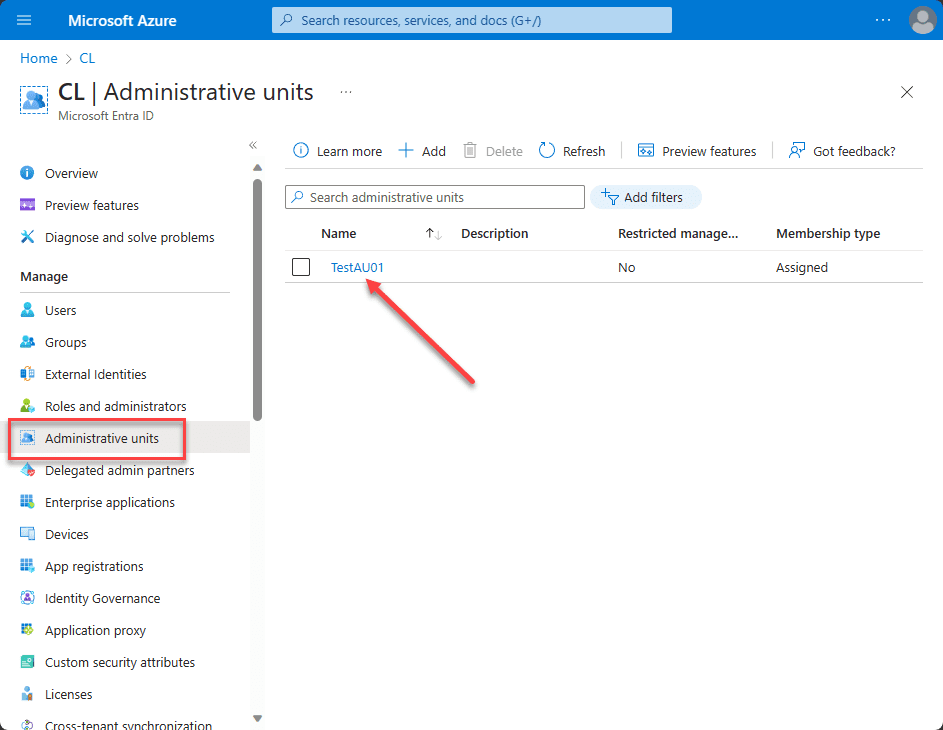
Task: Open Application proxy
Action: (95, 630)
